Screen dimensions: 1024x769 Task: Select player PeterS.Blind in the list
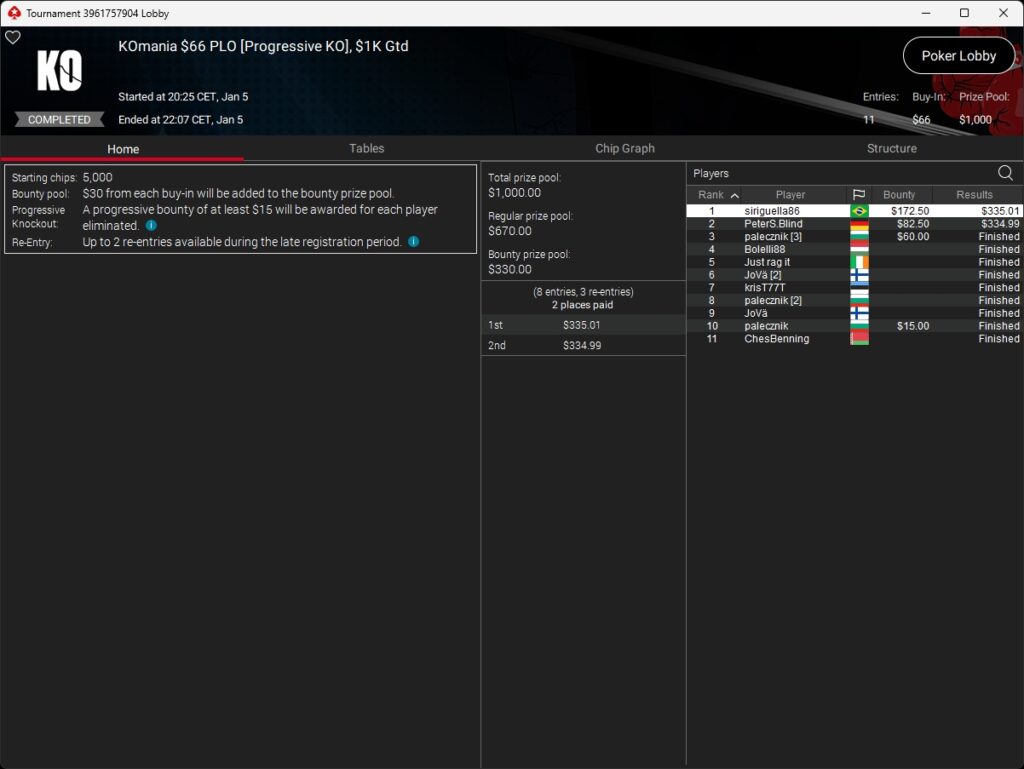tap(773, 224)
